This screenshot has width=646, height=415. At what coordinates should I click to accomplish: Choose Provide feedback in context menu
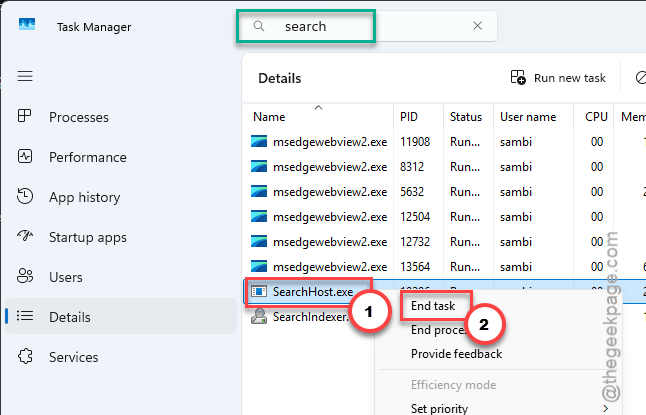point(456,354)
